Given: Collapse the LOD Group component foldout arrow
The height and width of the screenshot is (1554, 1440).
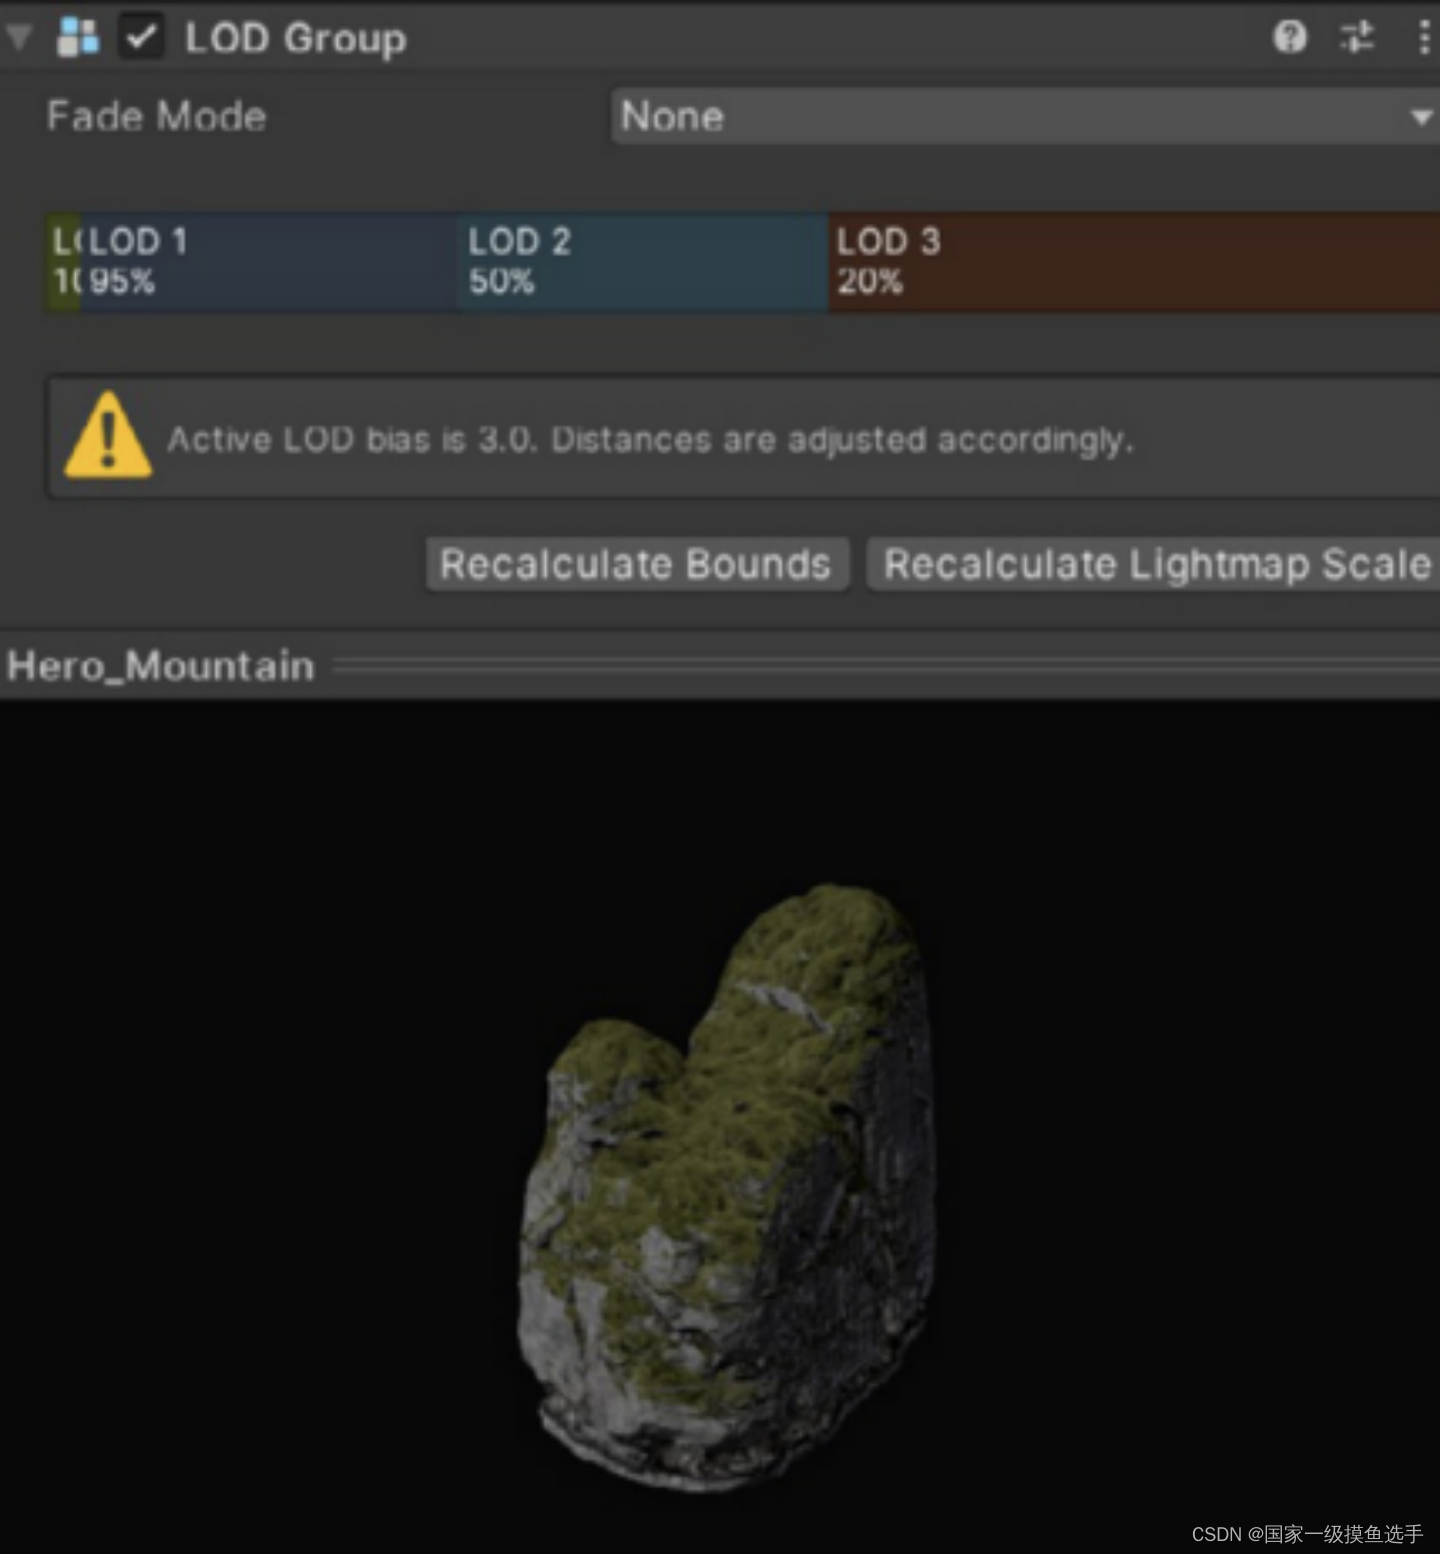Looking at the screenshot, I should [x=19, y=38].
